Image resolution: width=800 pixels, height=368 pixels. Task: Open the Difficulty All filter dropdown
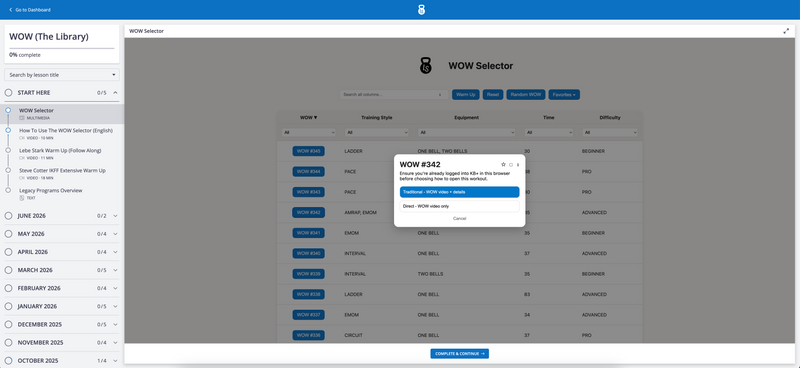610,132
